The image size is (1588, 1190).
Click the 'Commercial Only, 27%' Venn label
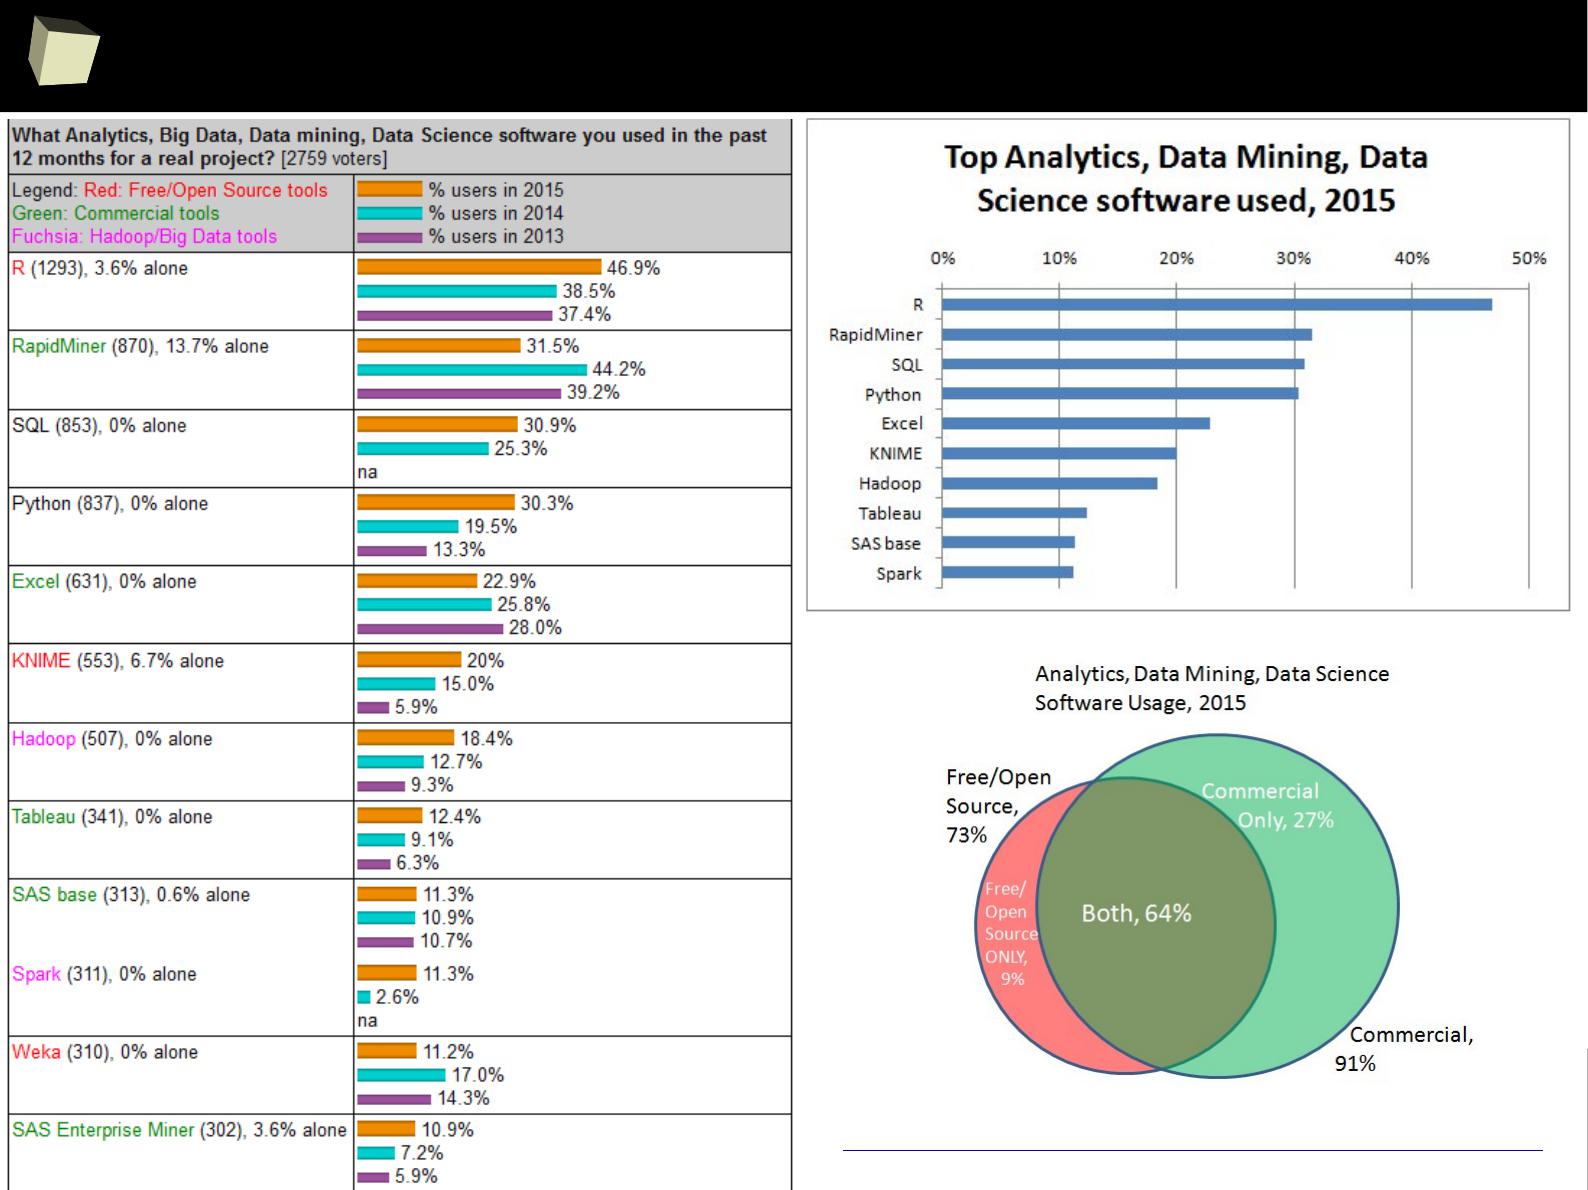(x=1268, y=805)
